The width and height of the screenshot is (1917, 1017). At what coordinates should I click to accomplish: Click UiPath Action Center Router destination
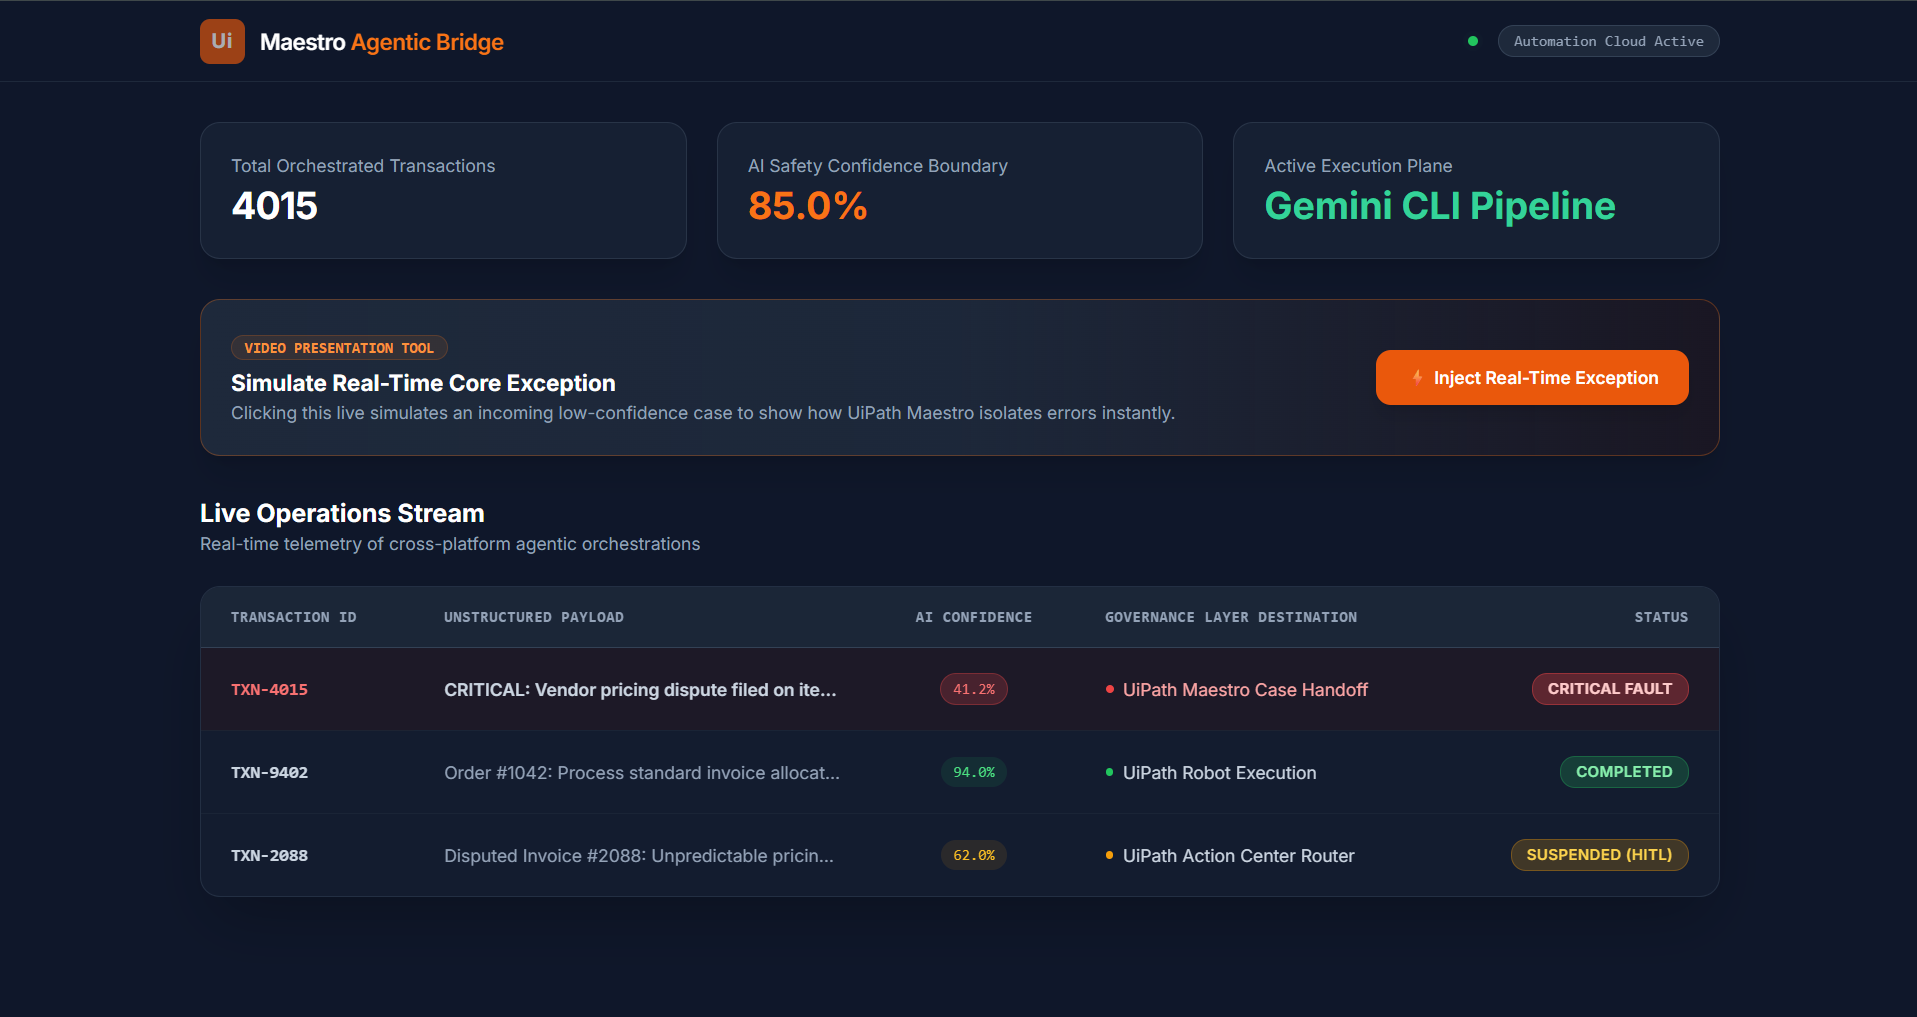(1238, 855)
